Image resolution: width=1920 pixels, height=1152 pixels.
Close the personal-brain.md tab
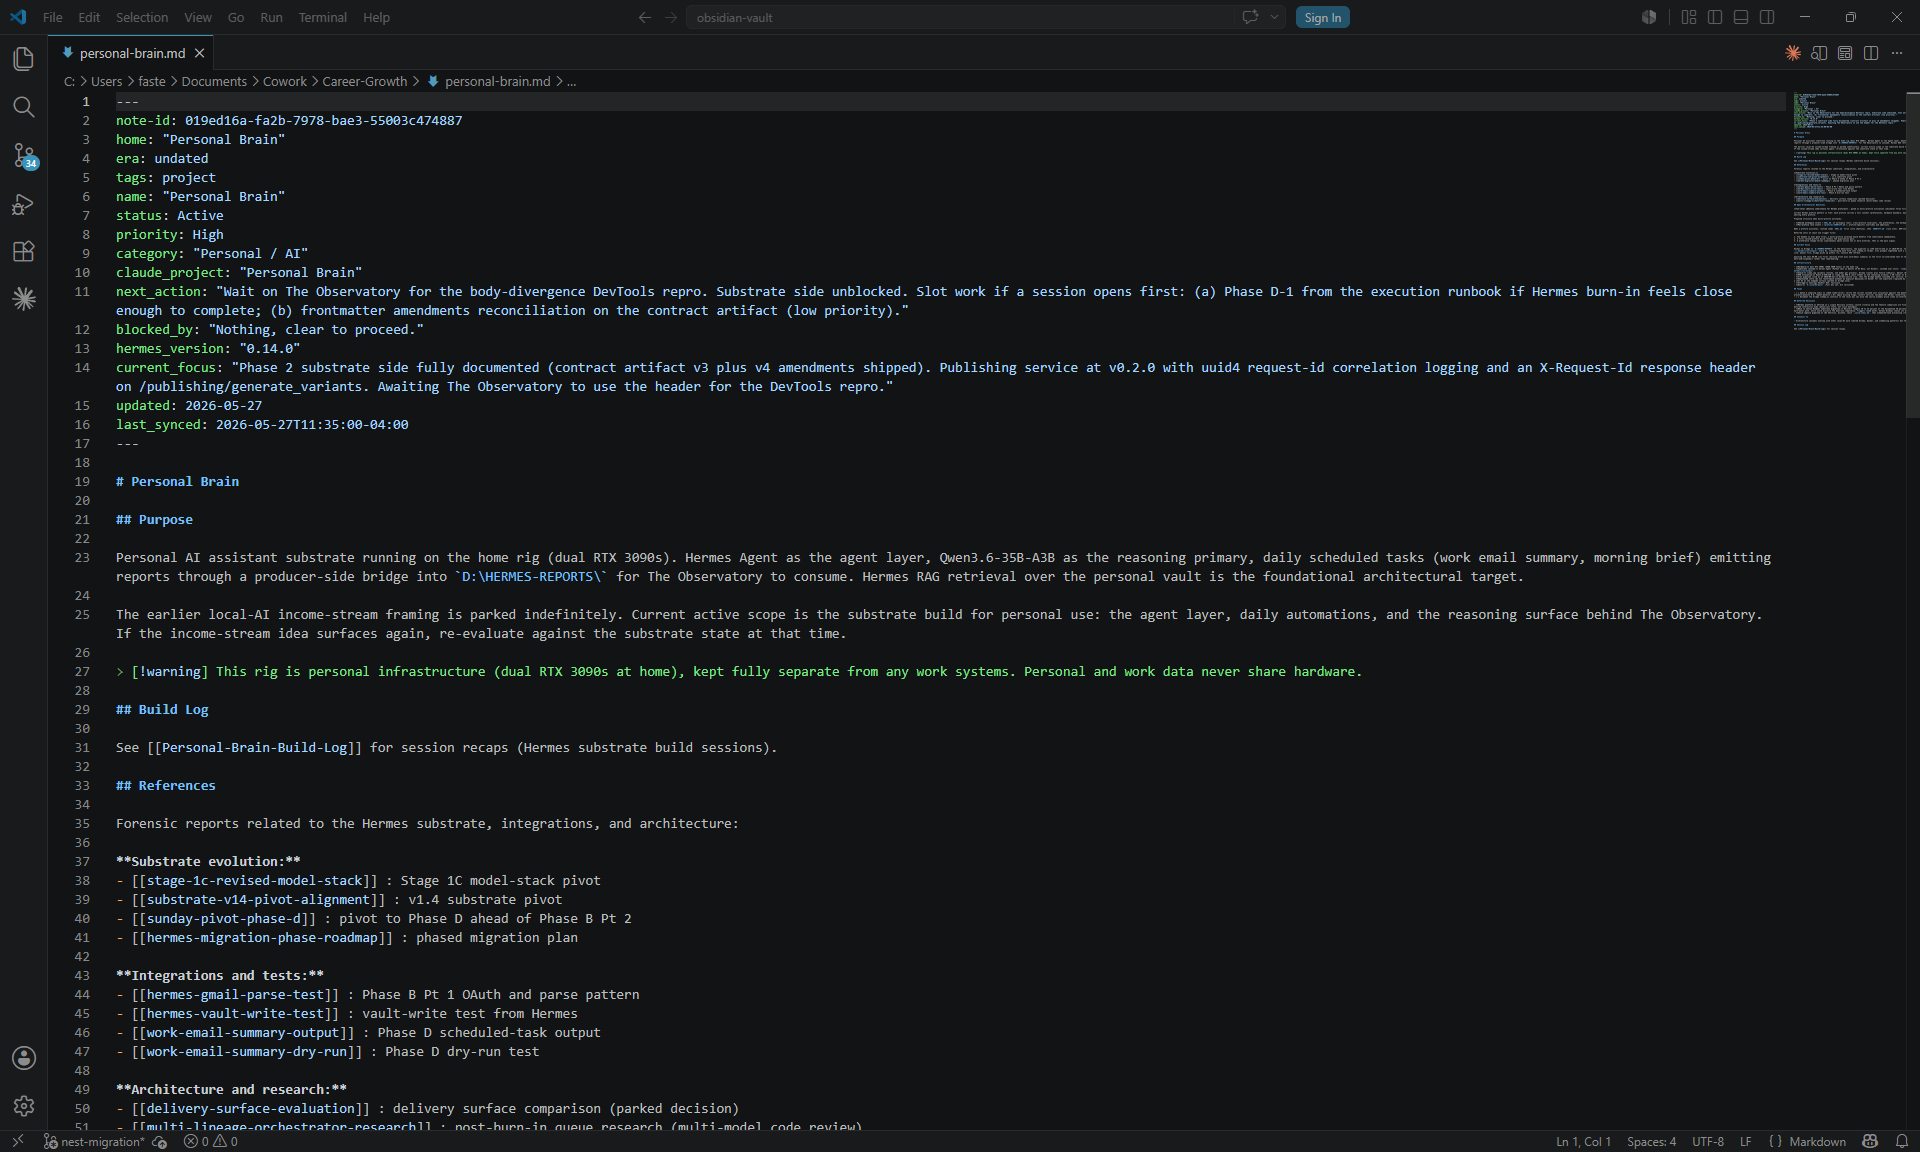coord(199,53)
